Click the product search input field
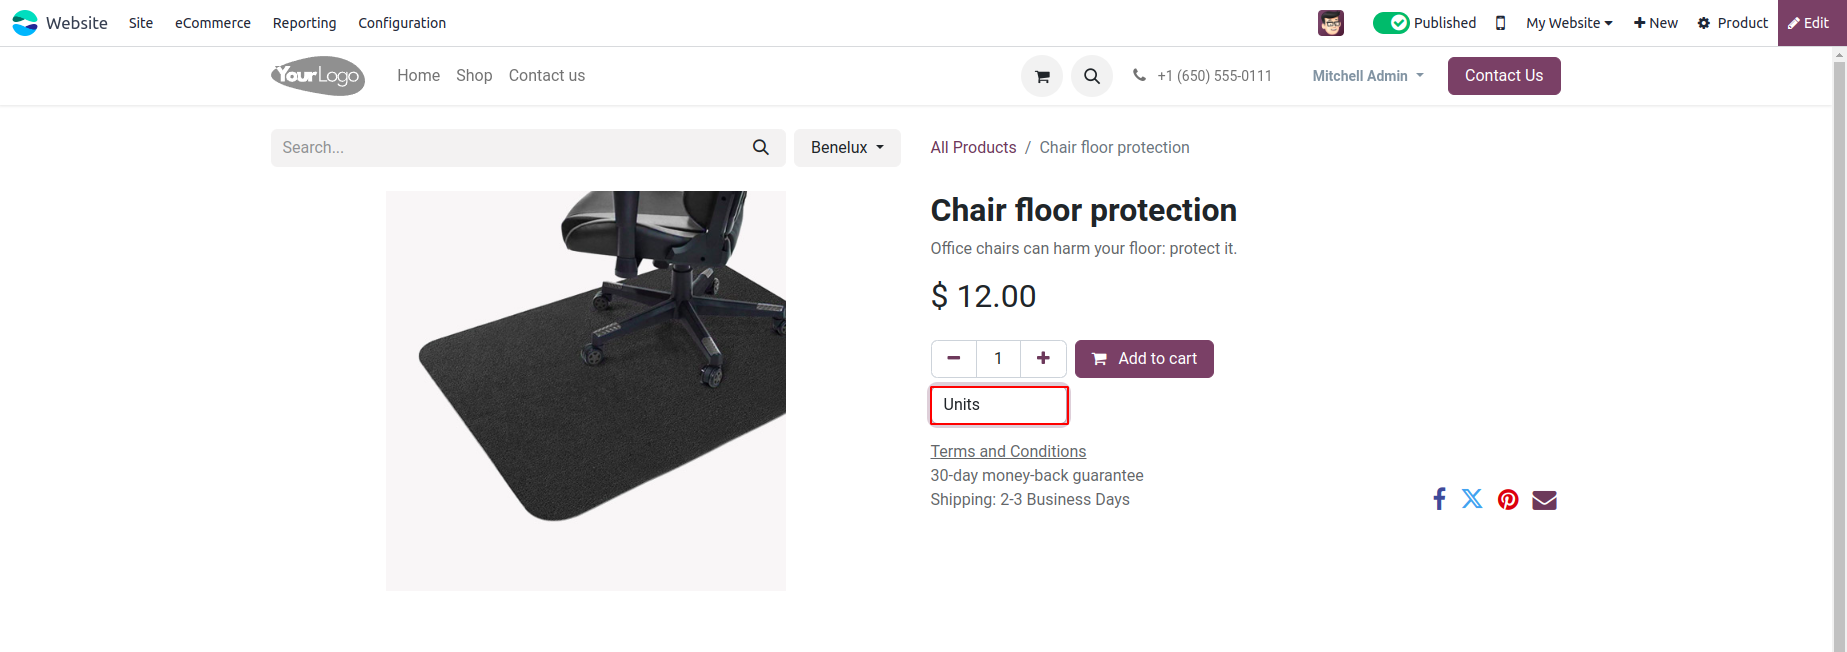Image resolution: width=1847 pixels, height=652 pixels. coord(510,148)
